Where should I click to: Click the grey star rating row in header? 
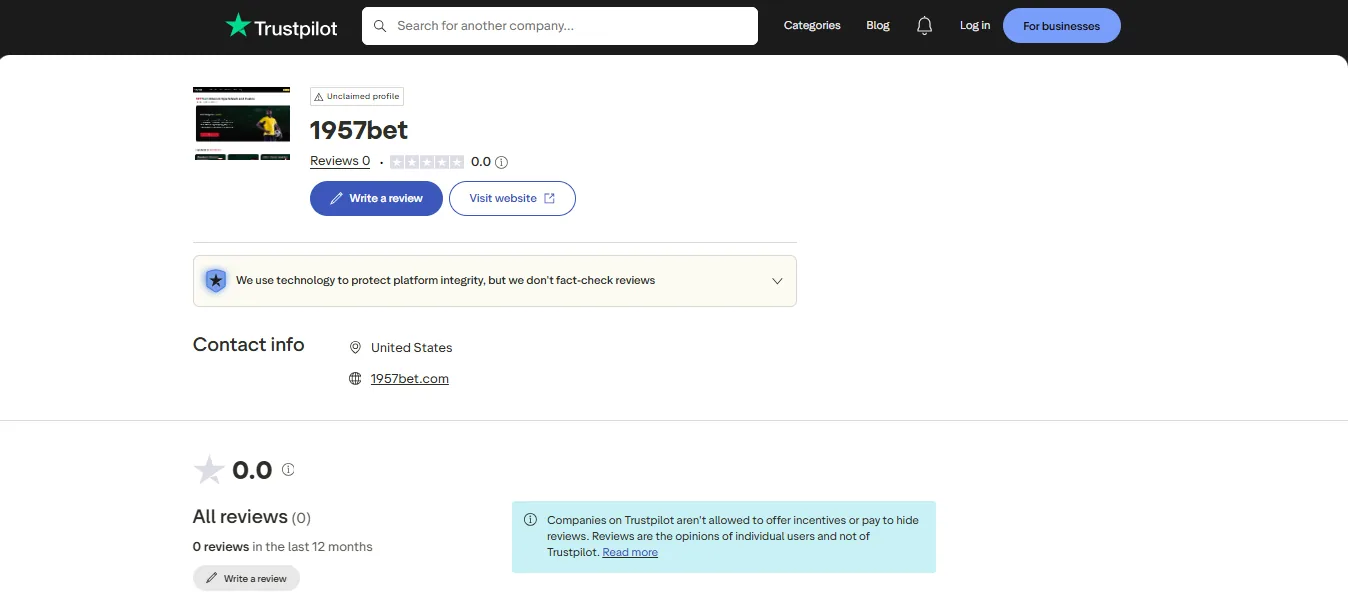[x=427, y=162]
